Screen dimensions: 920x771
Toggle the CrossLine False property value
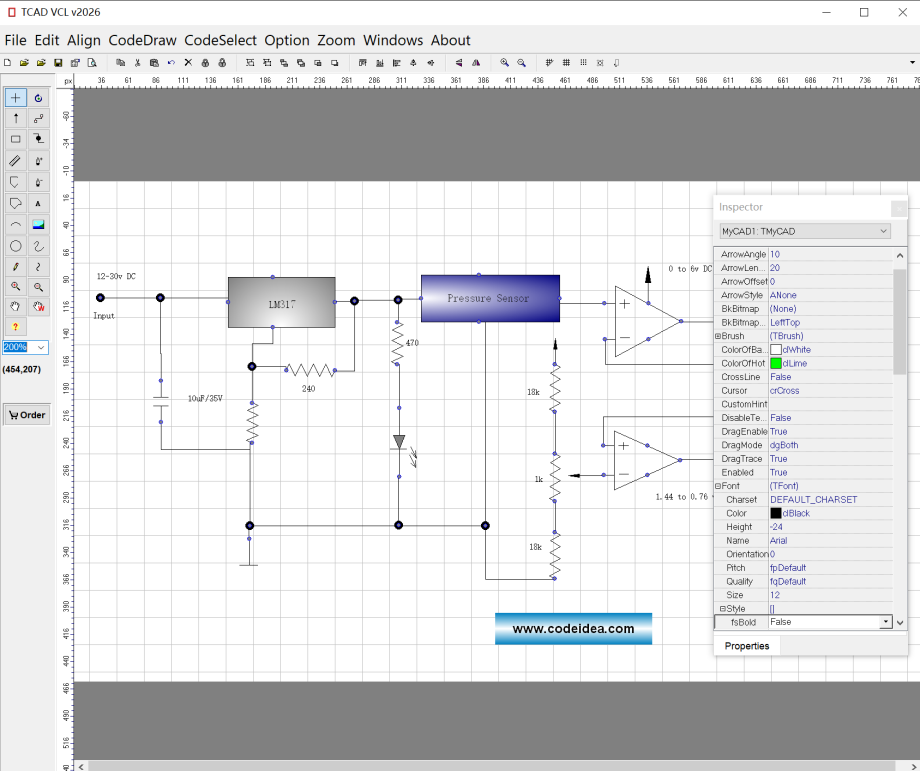pyautogui.click(x=780, y=377)
